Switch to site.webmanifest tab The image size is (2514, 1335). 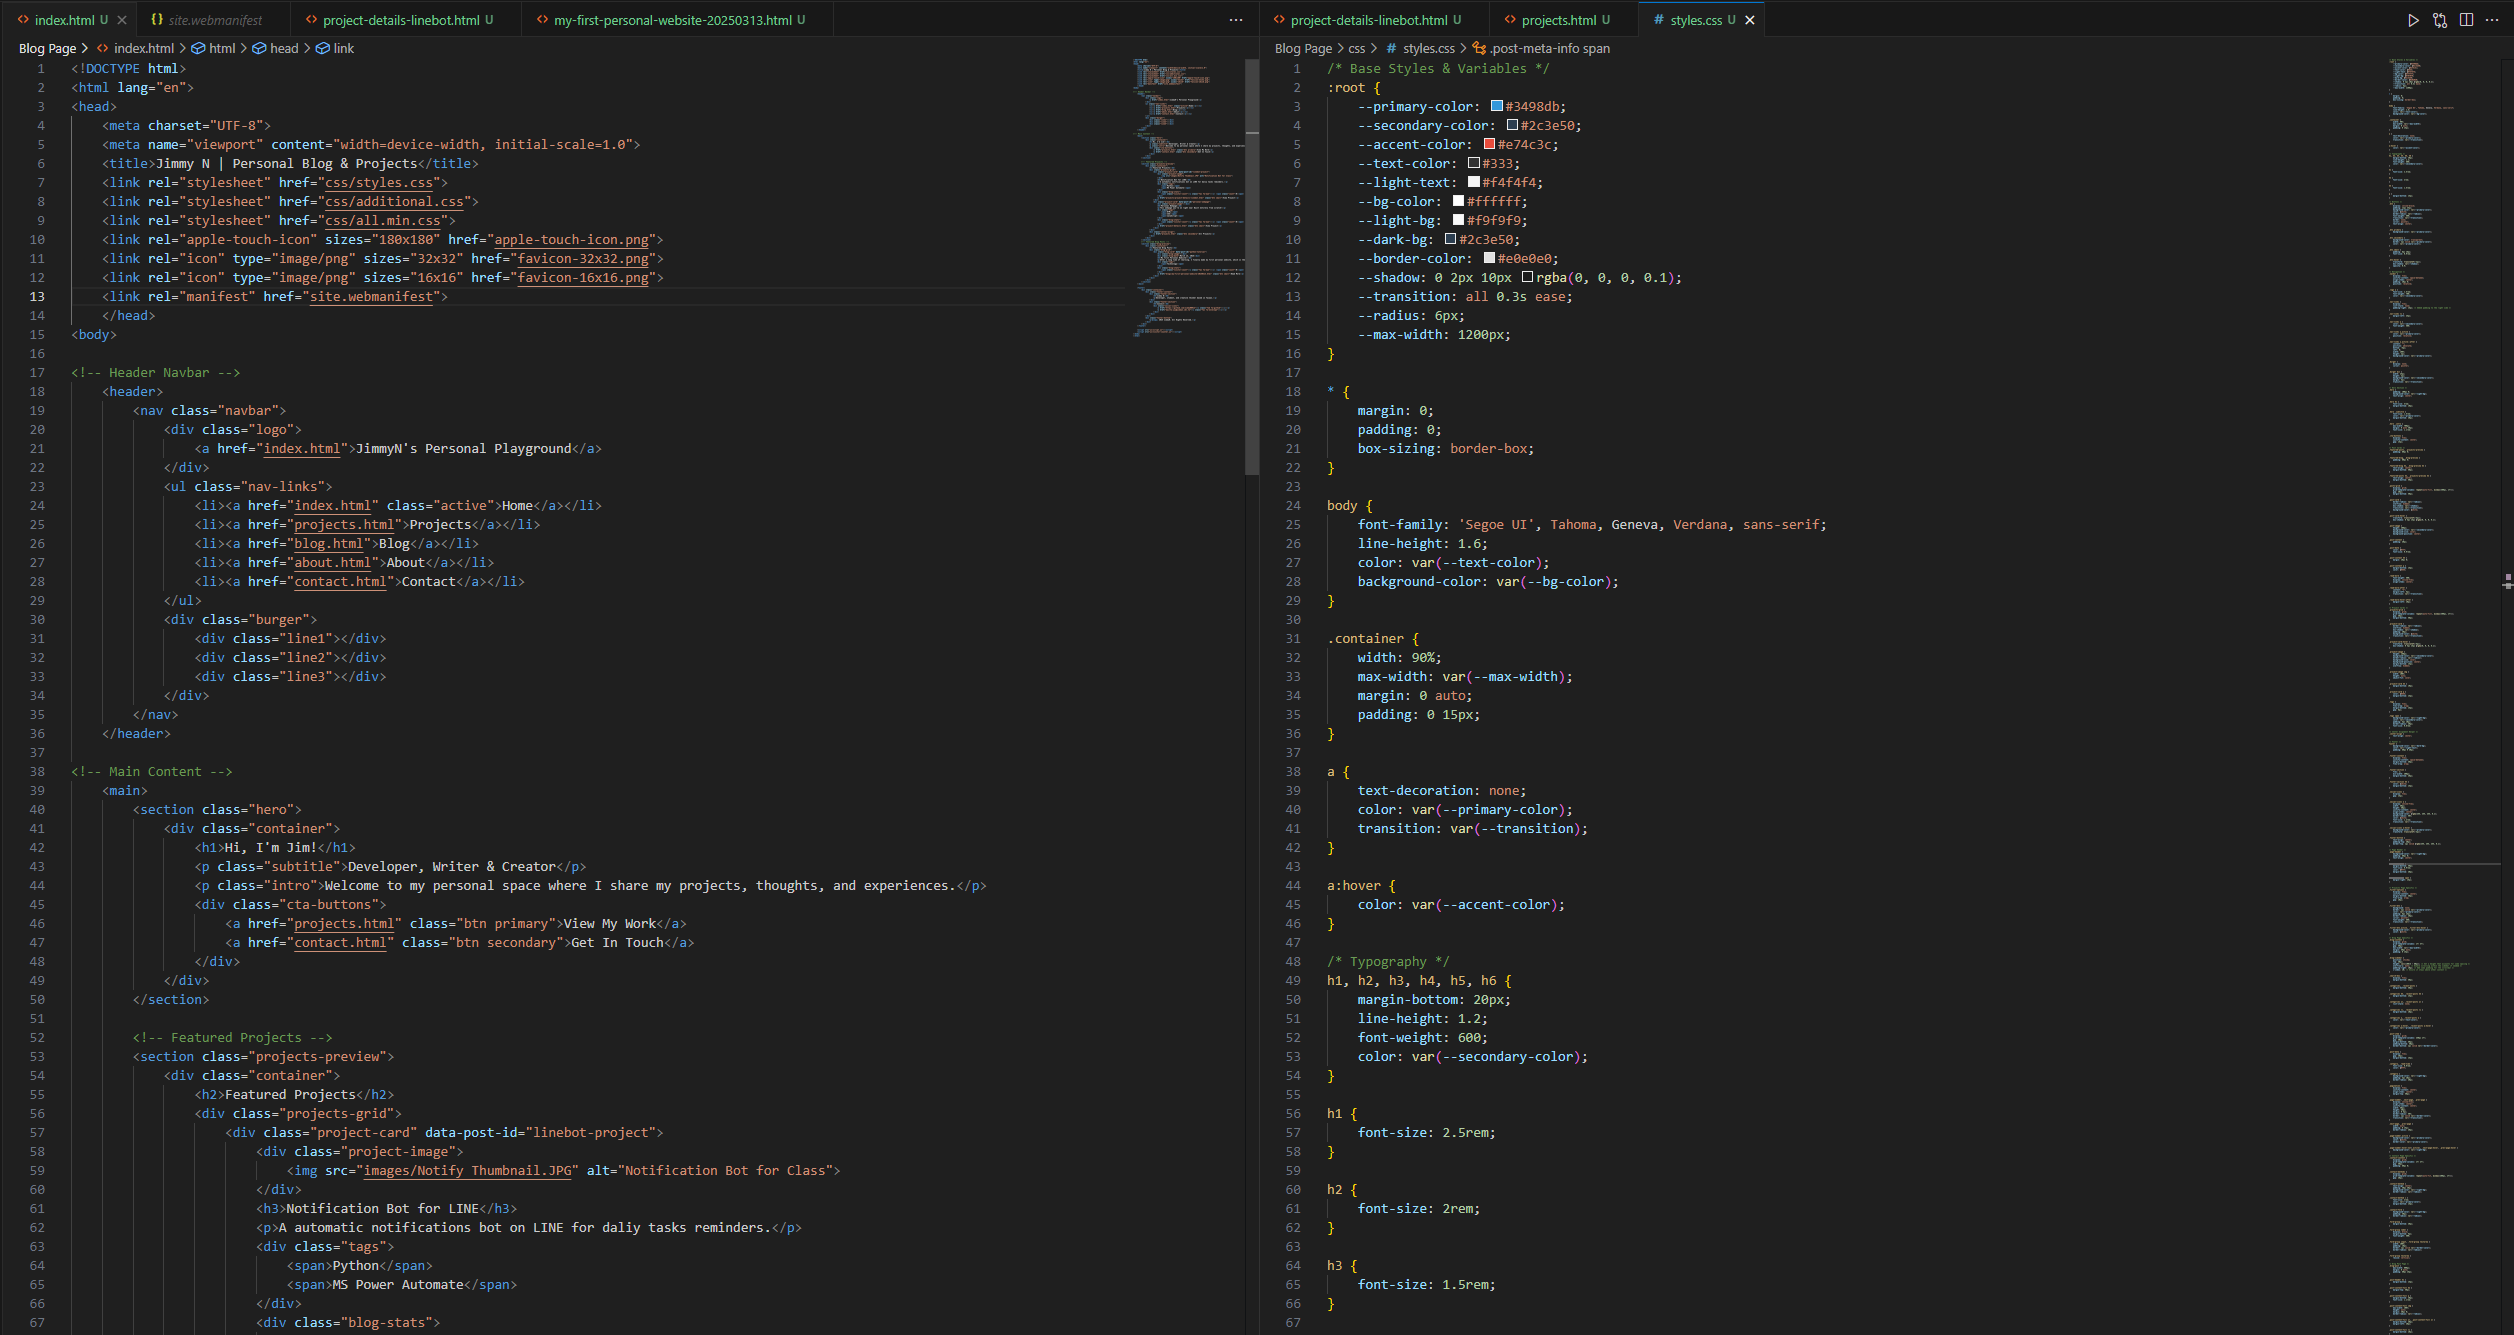pyautogui.click(x=214, y=20)
